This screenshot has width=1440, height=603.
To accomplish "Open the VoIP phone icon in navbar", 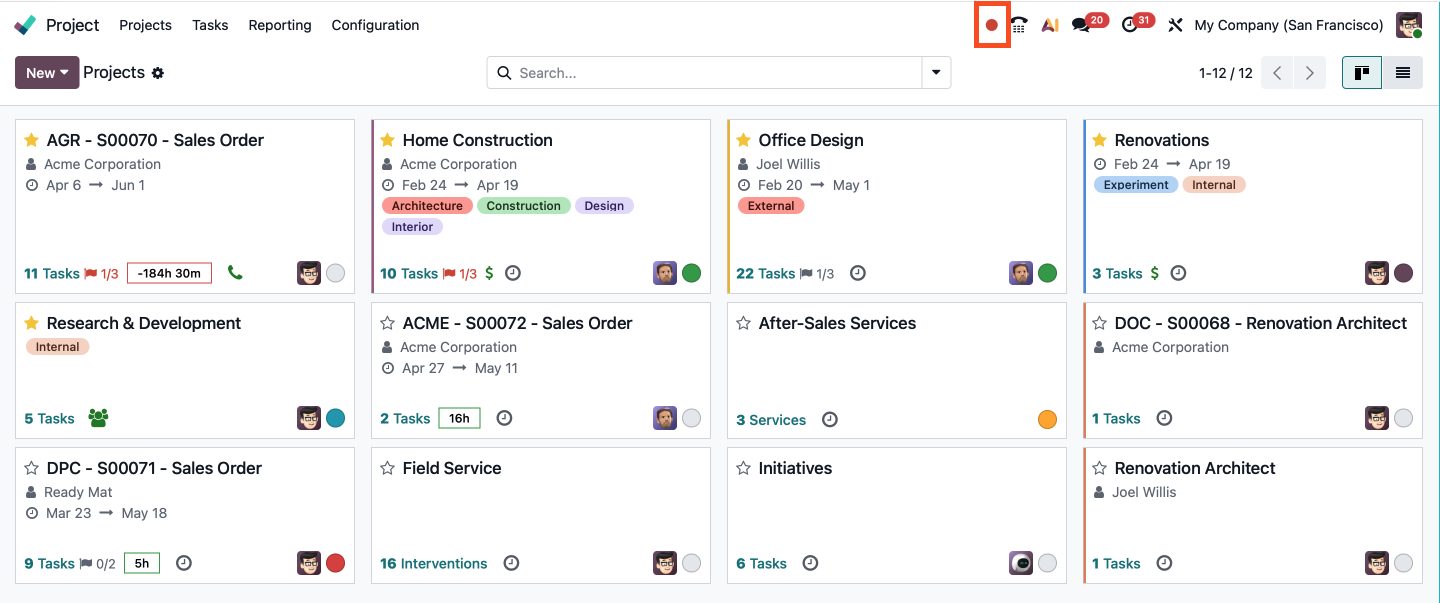I will pos(1019,25).
